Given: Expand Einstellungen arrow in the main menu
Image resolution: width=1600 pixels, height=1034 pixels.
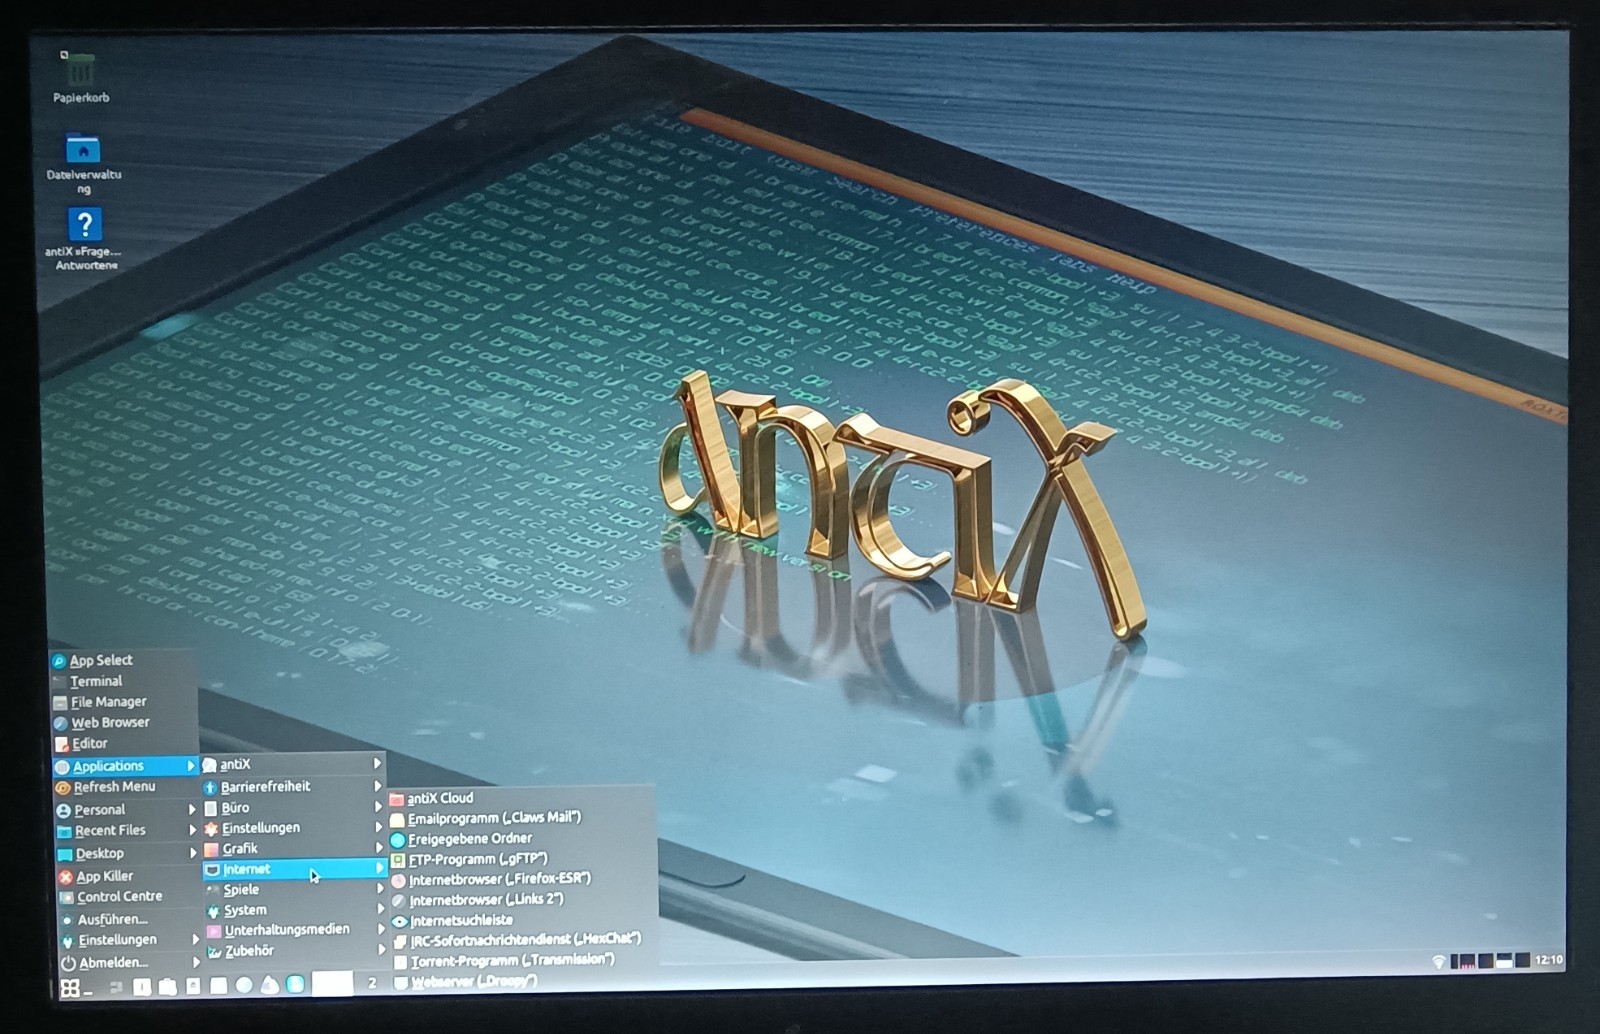Looking at the screenshot, I should click(195, 940).
